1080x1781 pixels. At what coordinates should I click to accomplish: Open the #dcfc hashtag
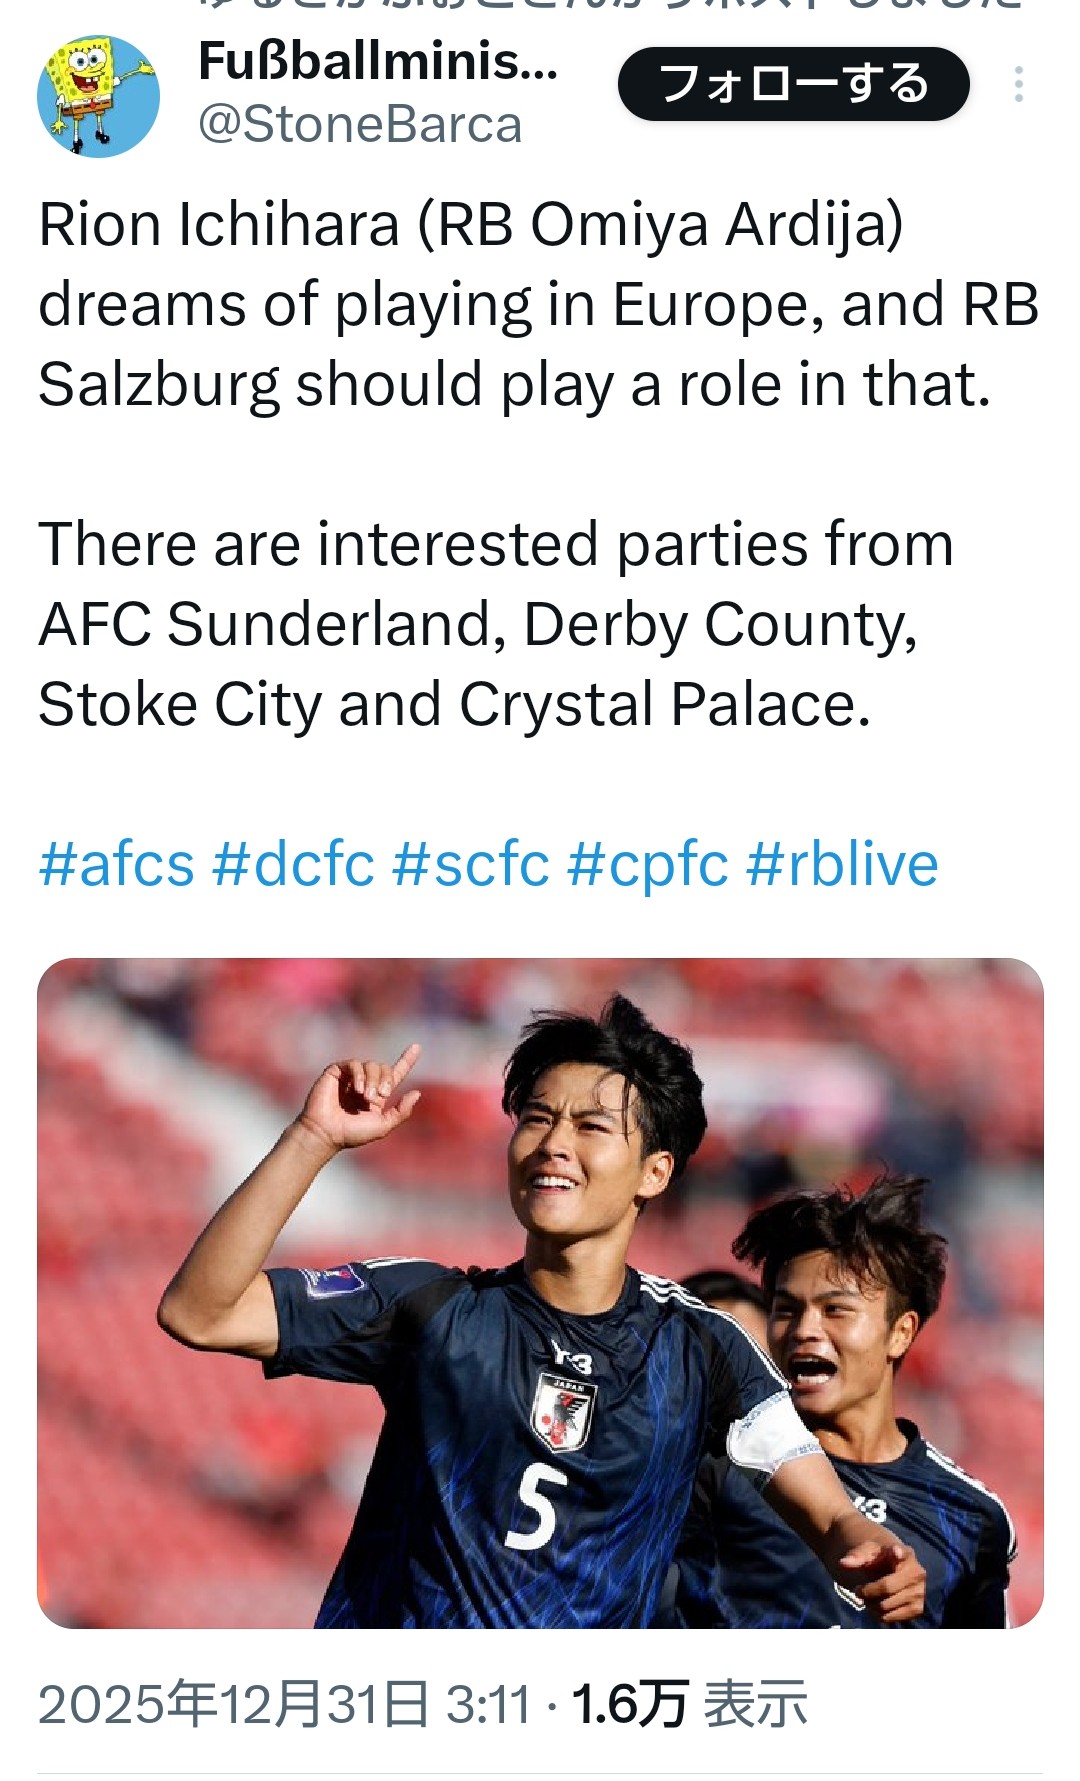pyautogui.click(x=293, y=864)
